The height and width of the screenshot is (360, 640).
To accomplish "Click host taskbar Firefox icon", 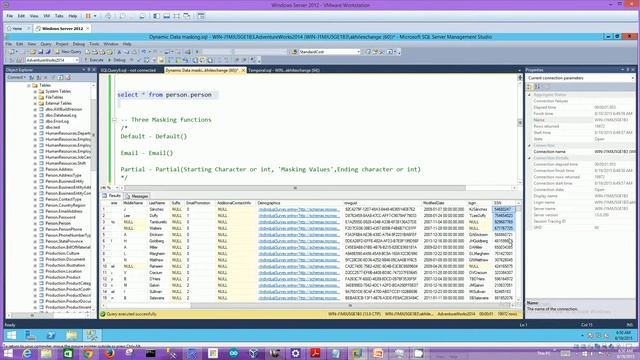I will click(x=109, y=353).
